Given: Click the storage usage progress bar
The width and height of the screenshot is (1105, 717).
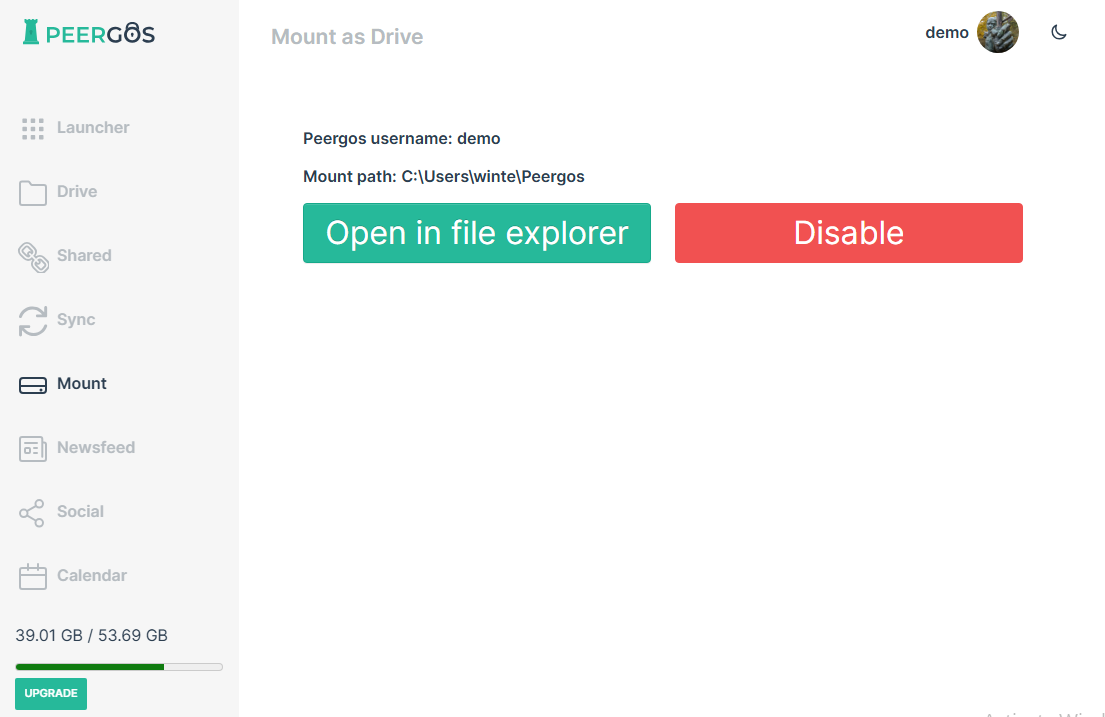Looking at the screenshot, I should pyautogui.click(x=119, y=667).
